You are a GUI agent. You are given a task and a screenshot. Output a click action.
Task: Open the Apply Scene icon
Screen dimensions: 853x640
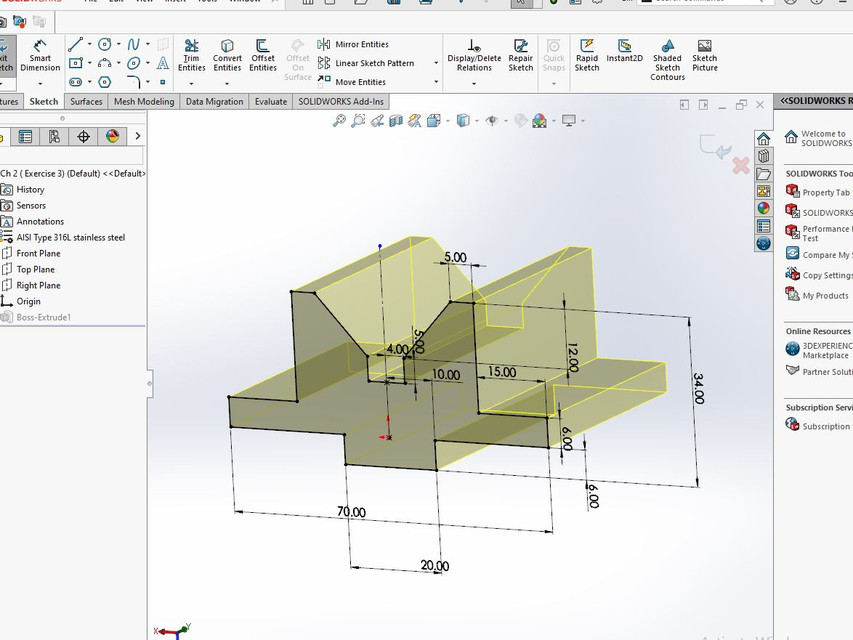click(x=540, y=121)
